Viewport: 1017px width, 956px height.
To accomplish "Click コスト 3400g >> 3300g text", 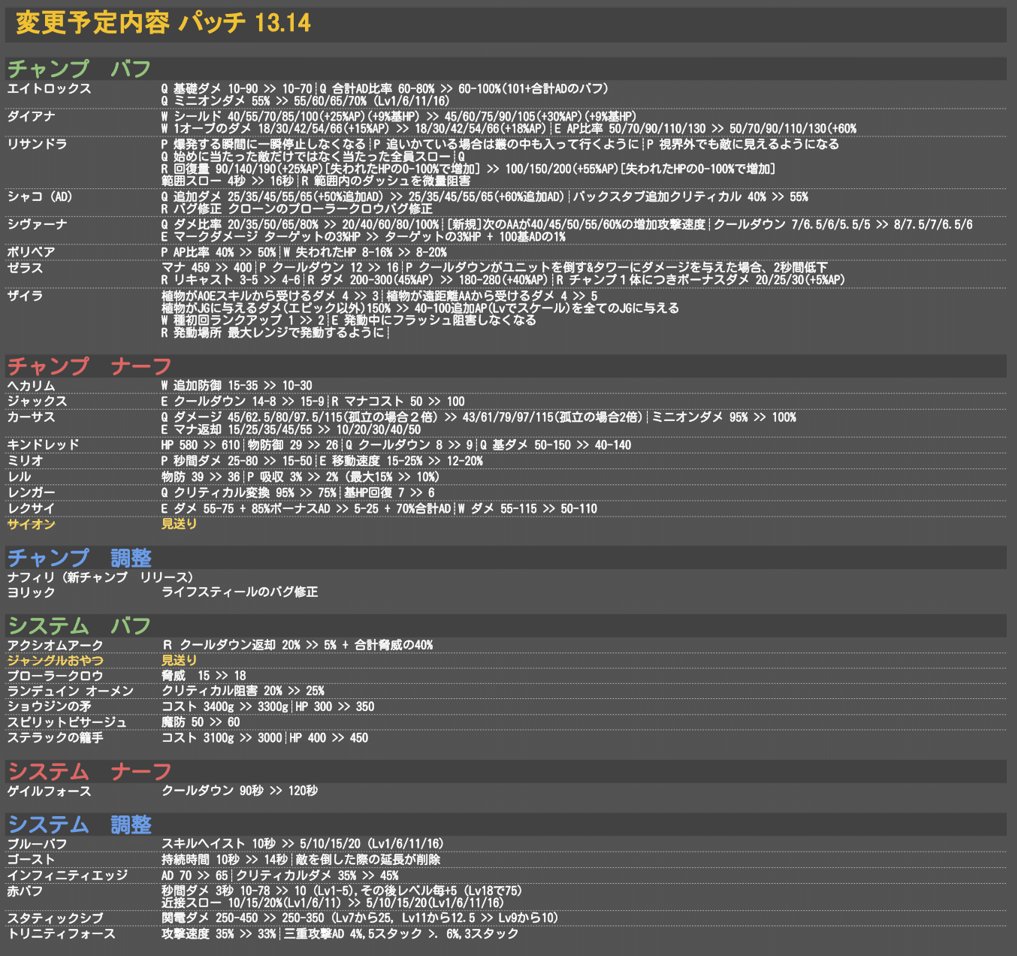I will click(225, 706).
